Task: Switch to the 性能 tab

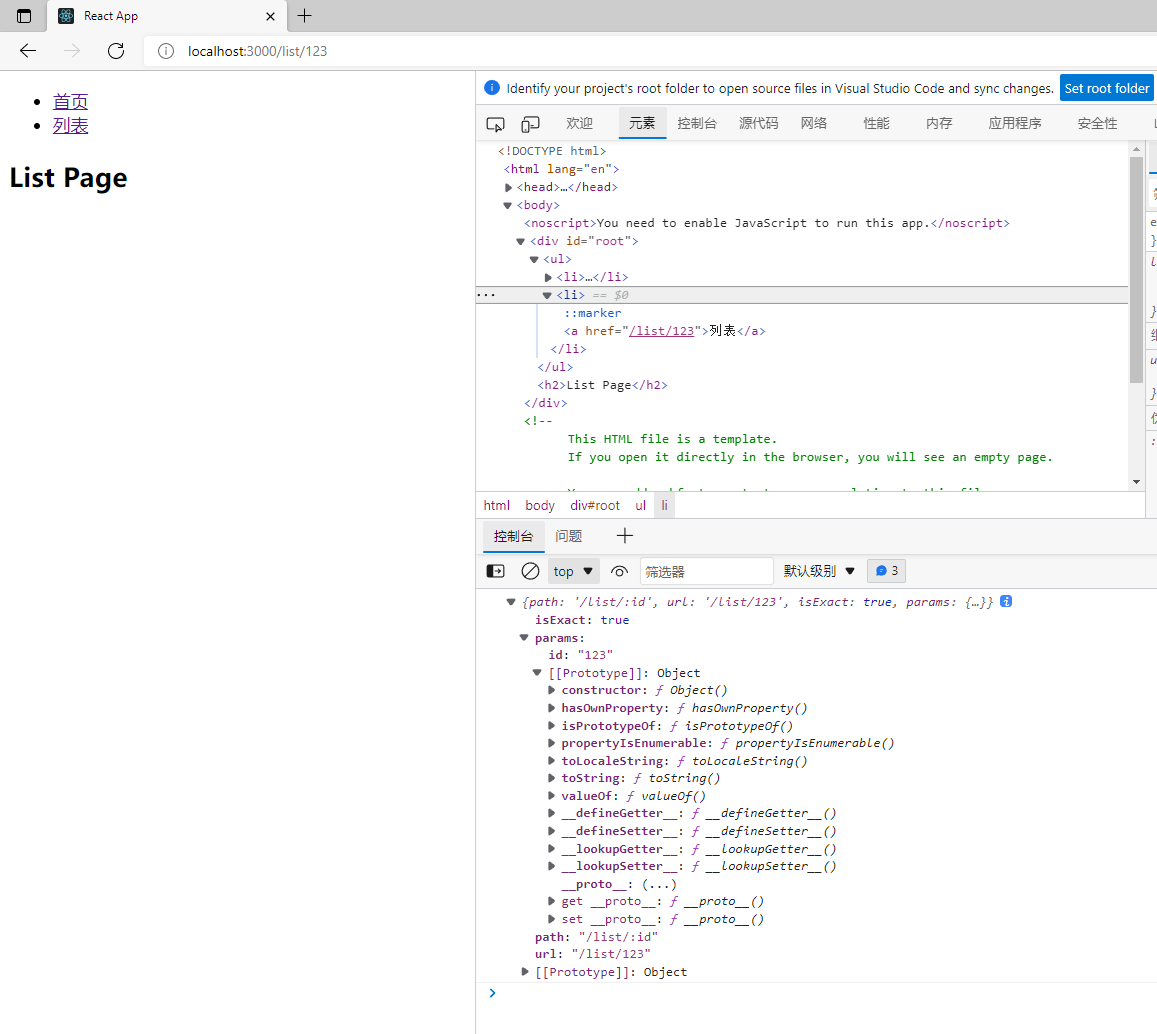Action: [877, 123]
